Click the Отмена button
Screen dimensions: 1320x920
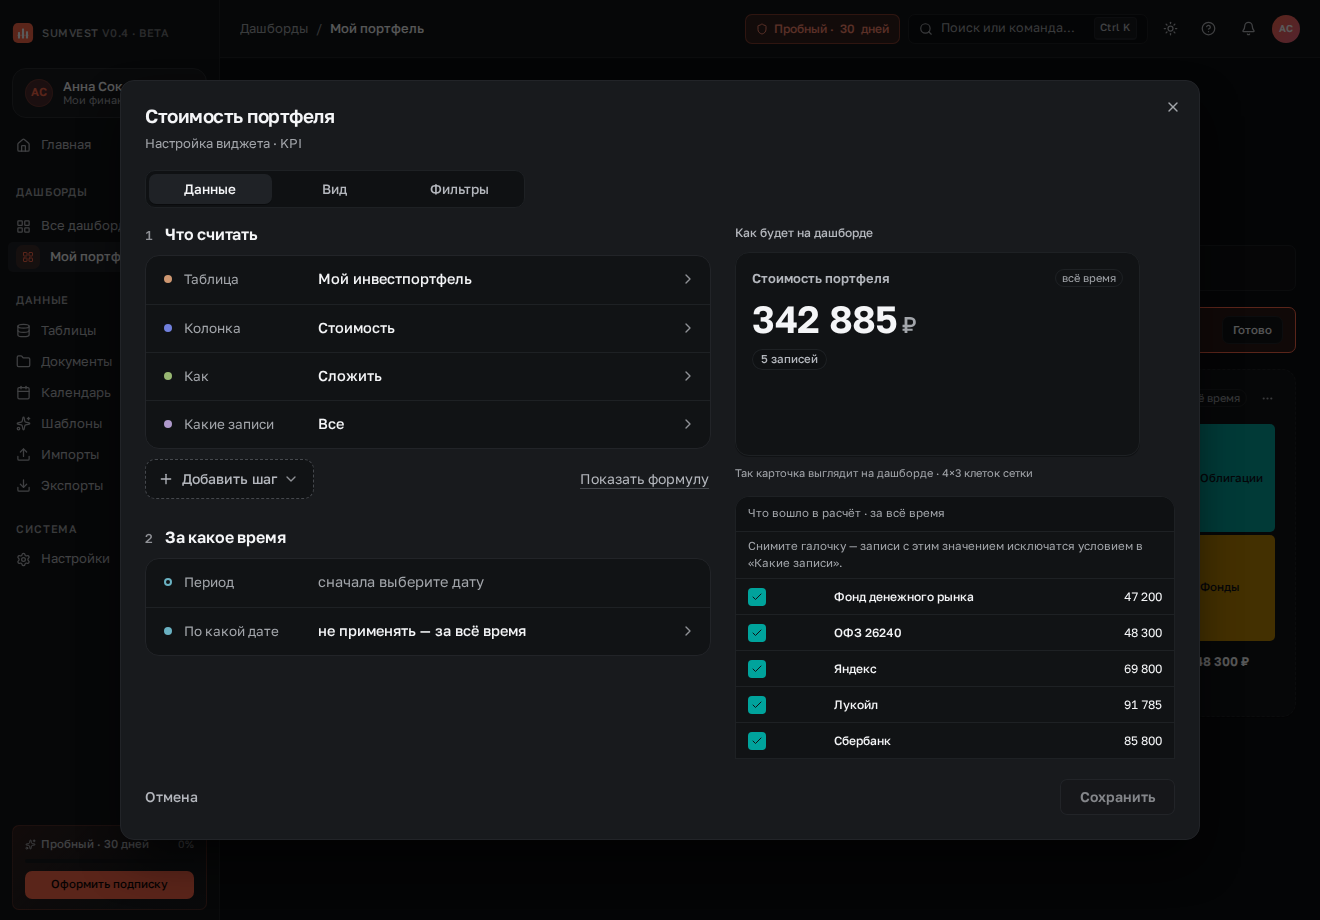pyautogui.click(x=171, y=797)
